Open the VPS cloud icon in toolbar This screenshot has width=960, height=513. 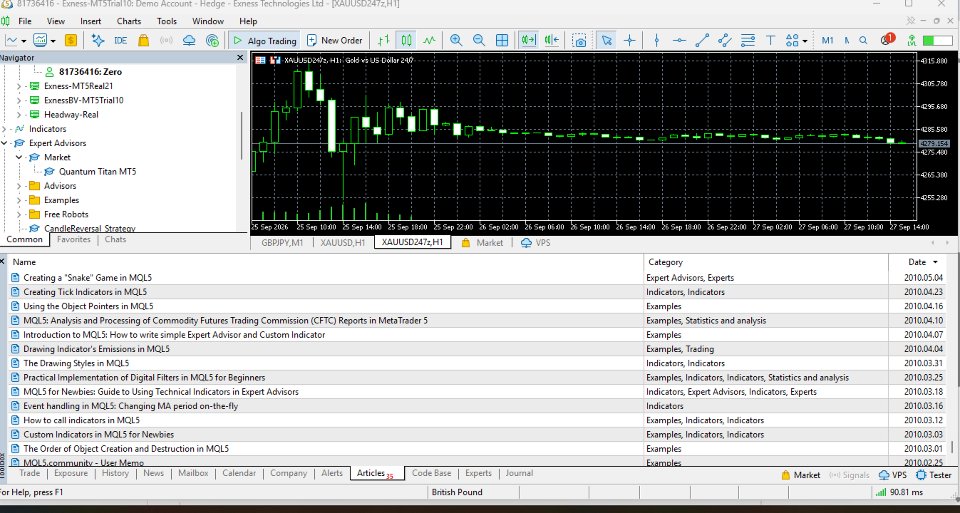coord(189,40)
